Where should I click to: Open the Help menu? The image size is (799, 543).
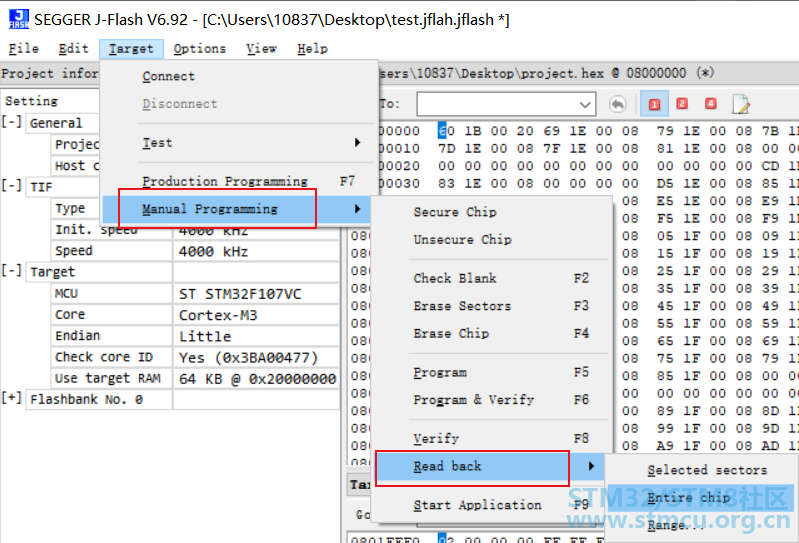(x=312, y=49)
